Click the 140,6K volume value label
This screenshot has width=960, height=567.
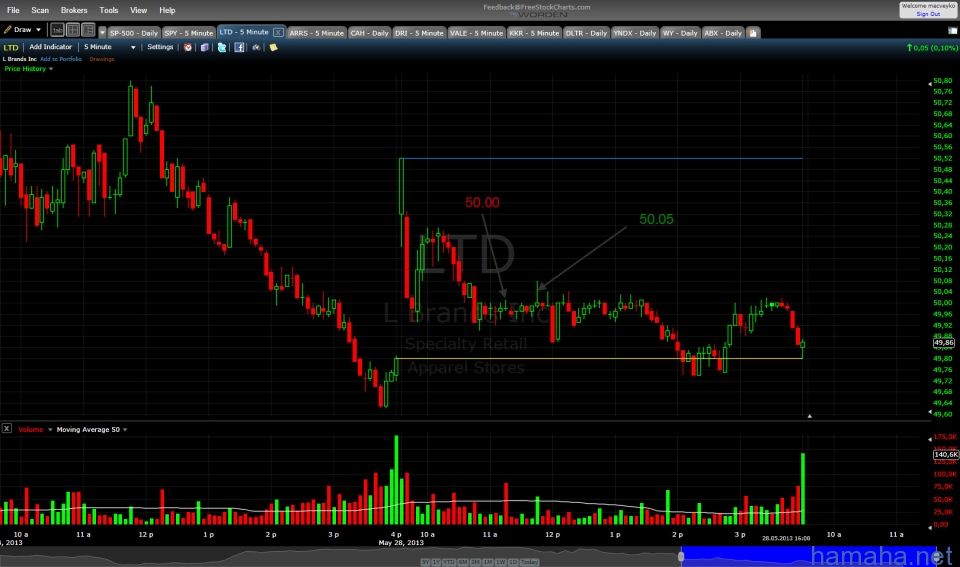(946, 454)
